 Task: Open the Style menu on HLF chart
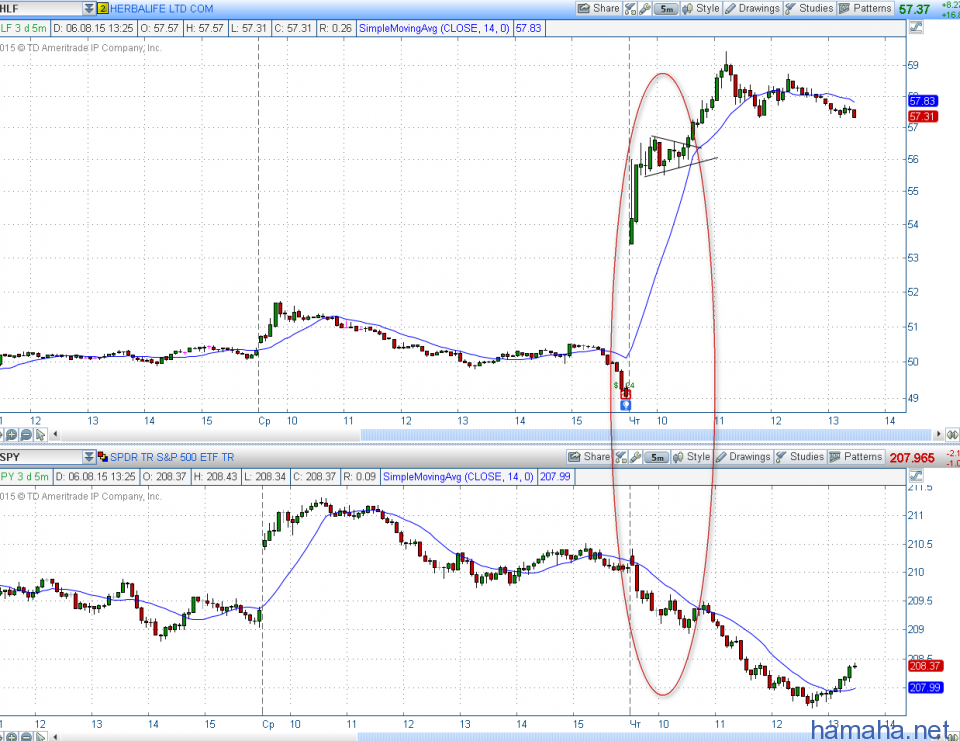point(701,9)
